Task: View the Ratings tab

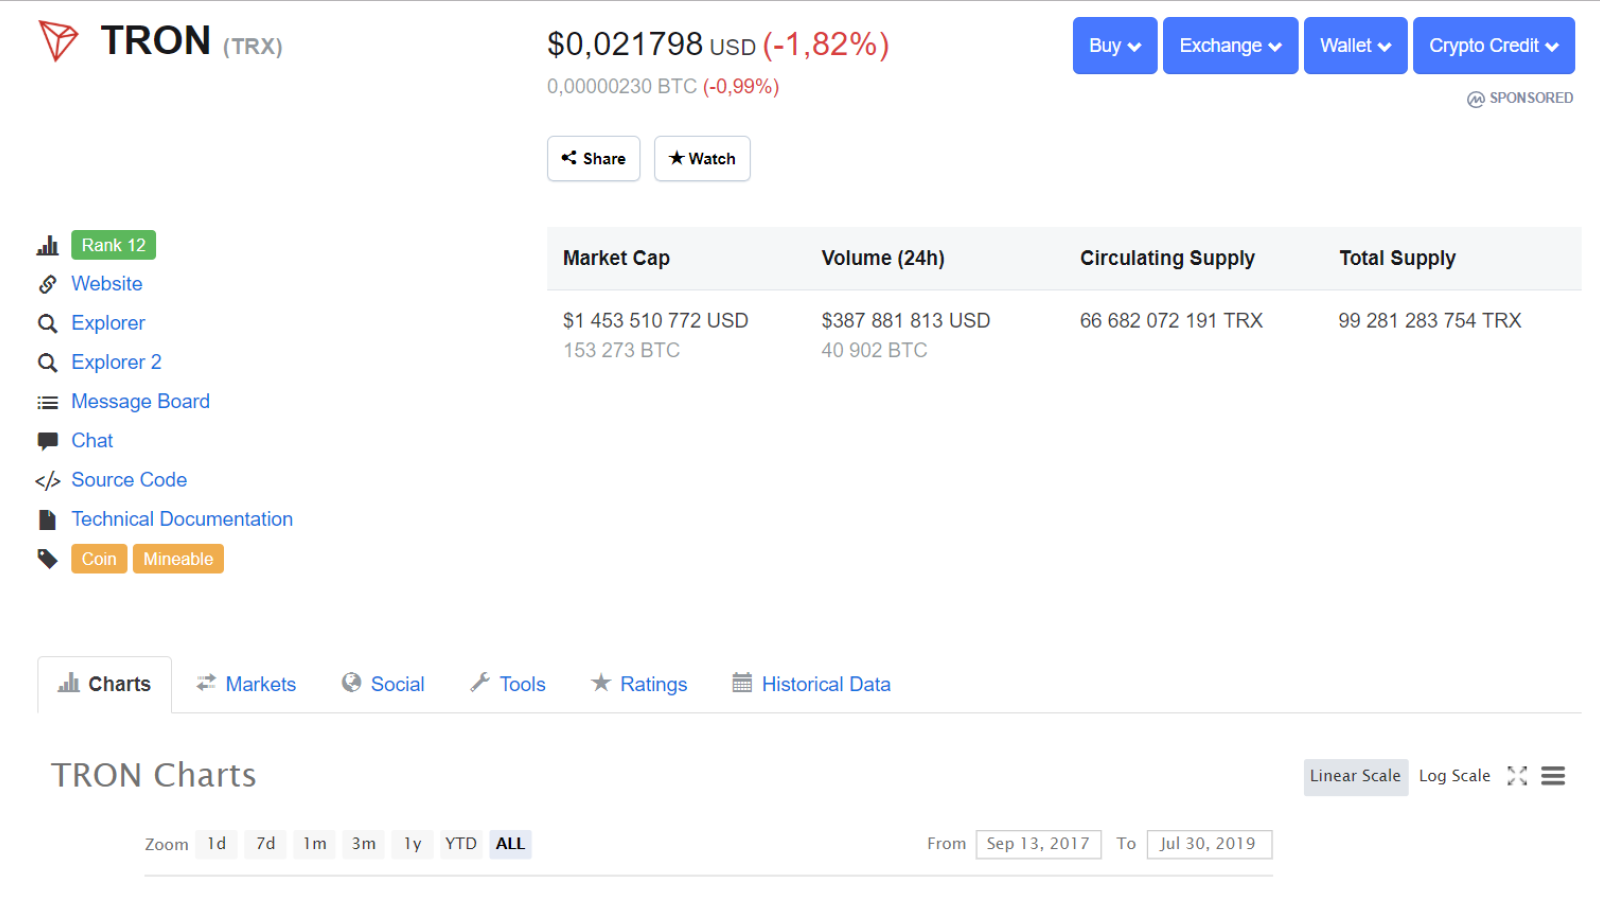Action: (x=639, y=684)
